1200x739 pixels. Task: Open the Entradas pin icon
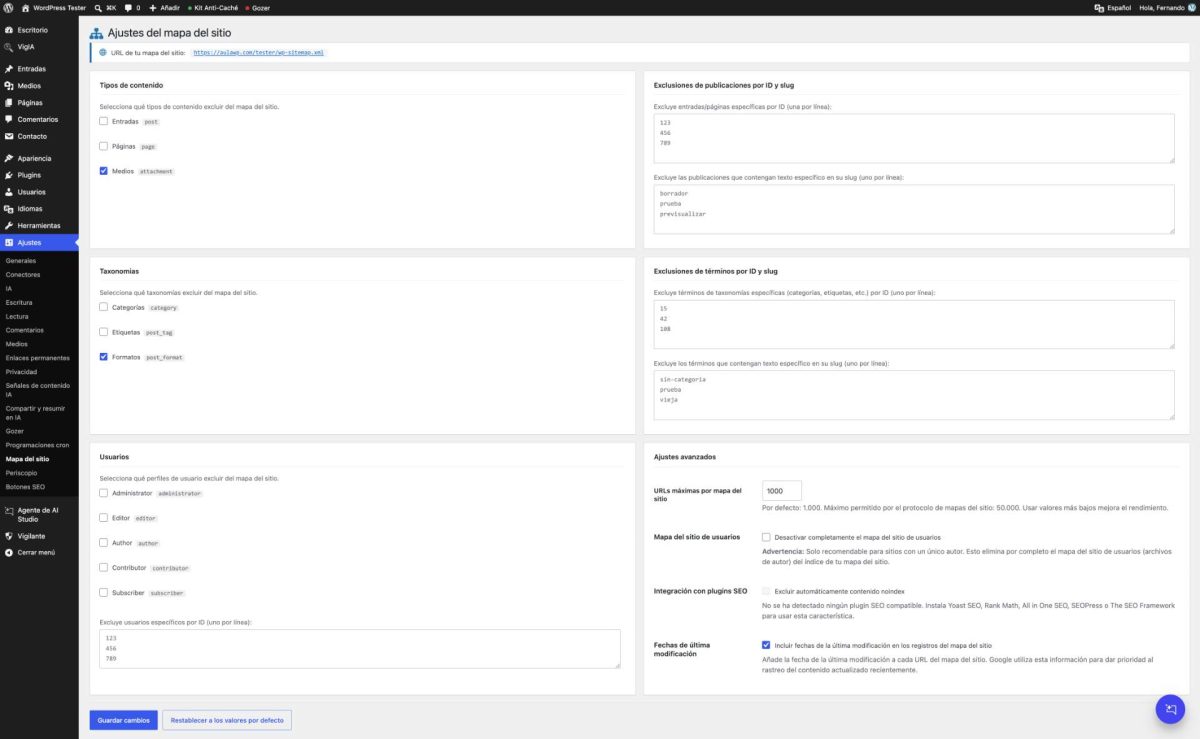9,69
